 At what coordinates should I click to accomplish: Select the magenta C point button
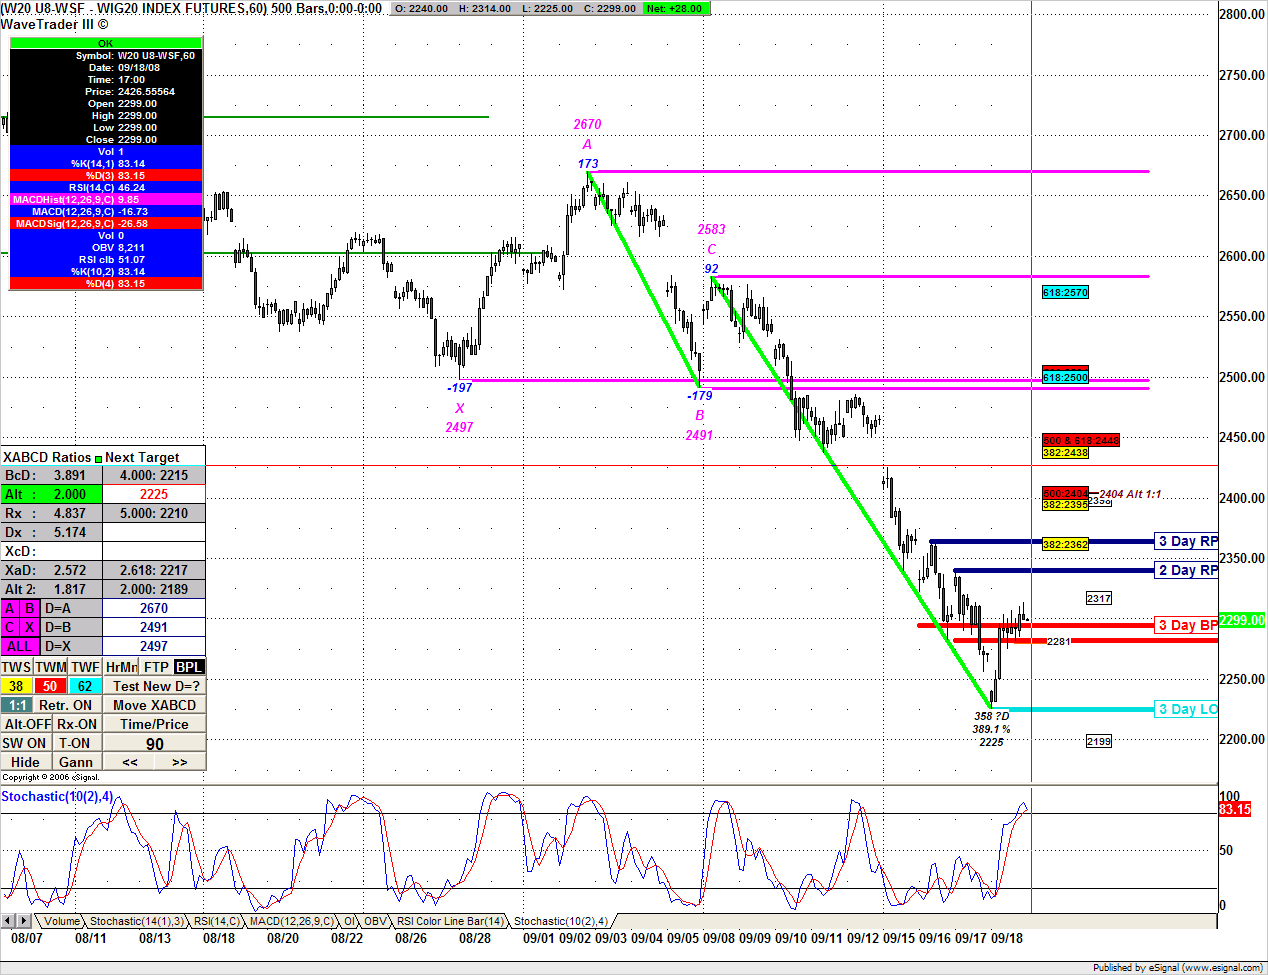[10, 627]
